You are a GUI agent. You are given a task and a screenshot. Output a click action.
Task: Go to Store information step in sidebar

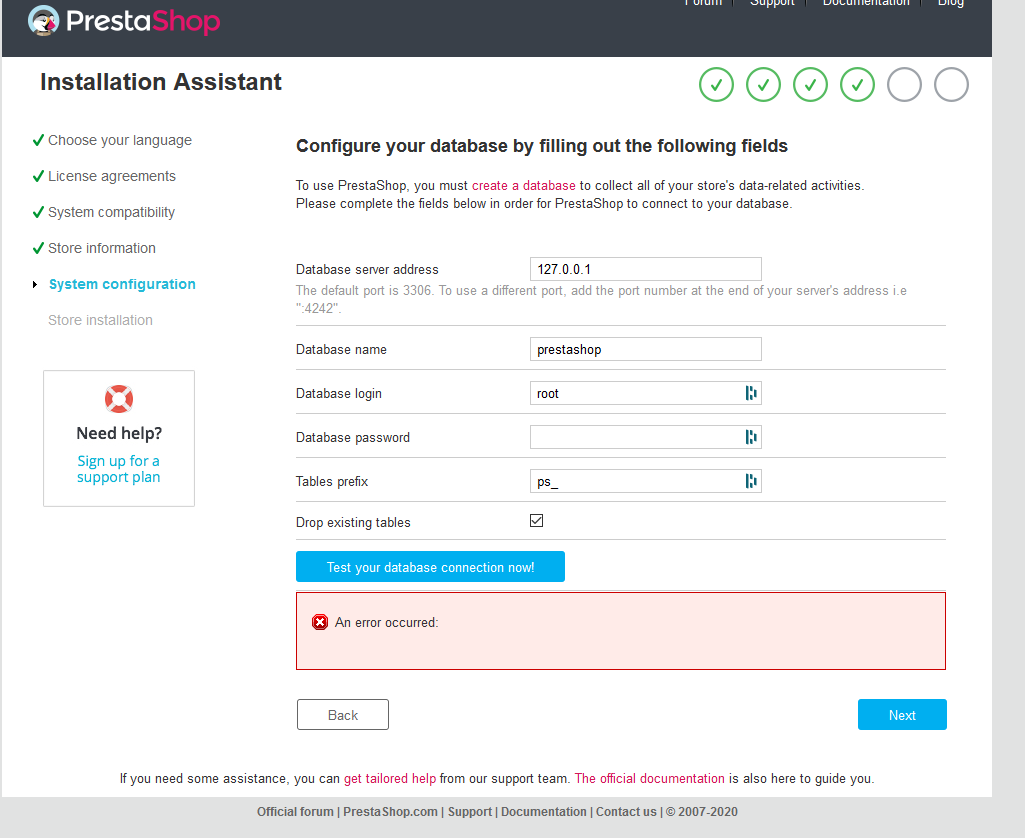pyautogui.click(x=102, y=248)
